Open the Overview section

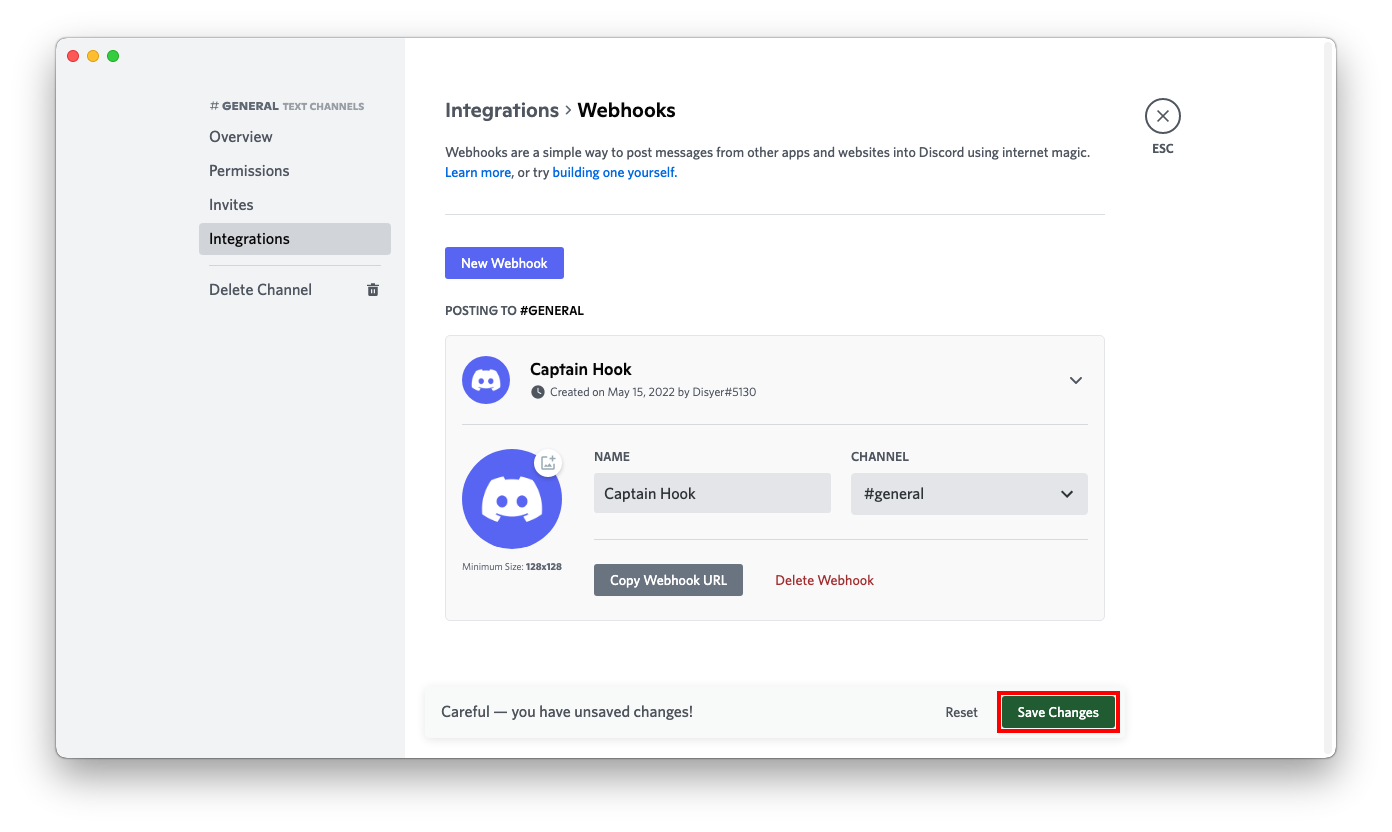pos(240,136)
